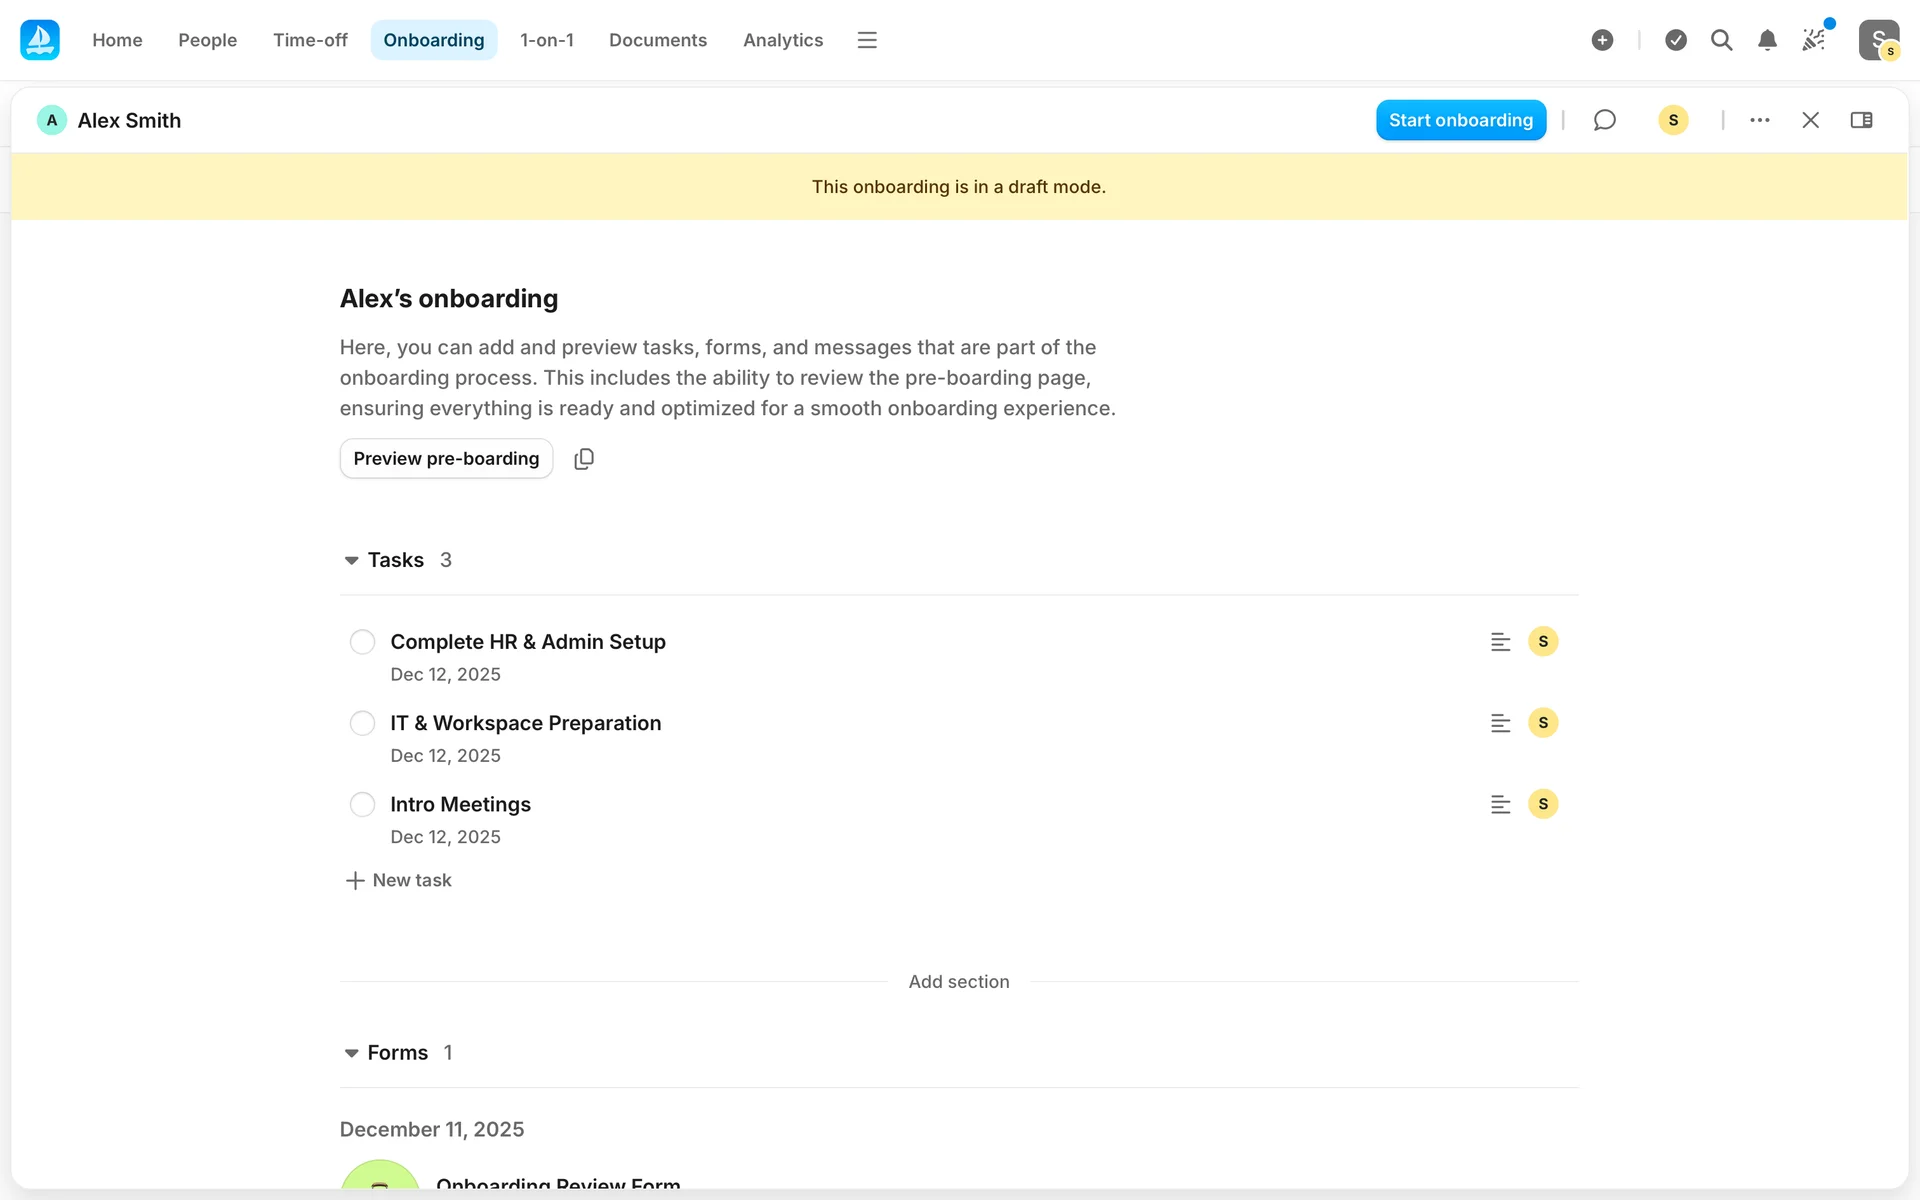Check off IT & Workspace Preparation task
The height and width of the screenshot is (1200, 1920).
pos(362,723)
